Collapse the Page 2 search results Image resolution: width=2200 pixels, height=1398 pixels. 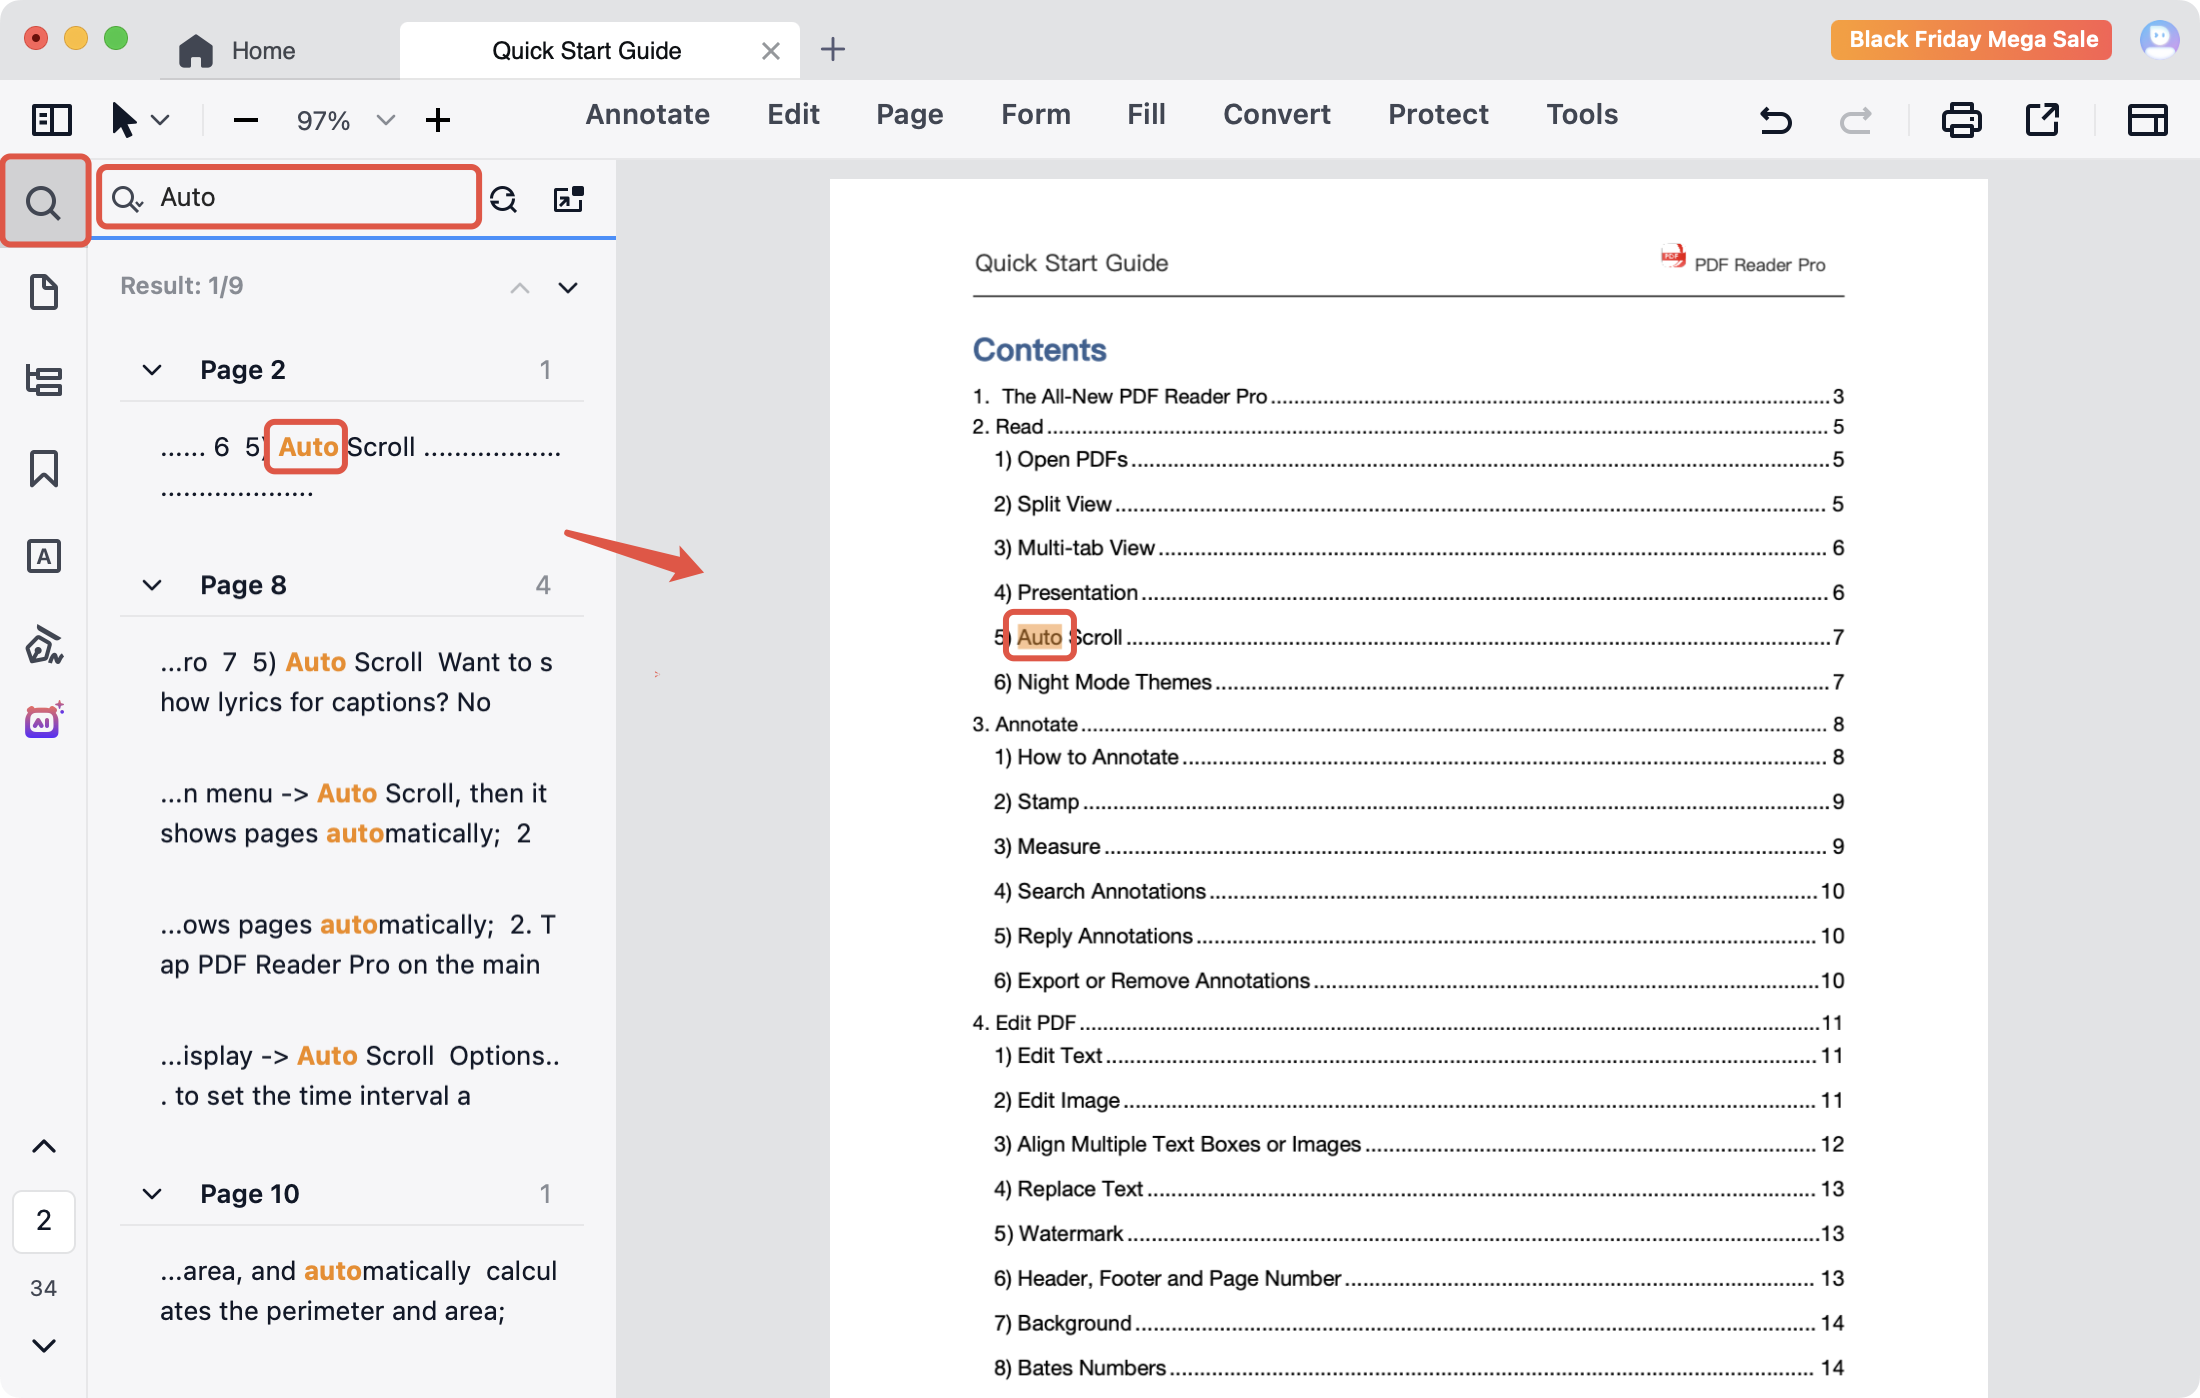point(152,370)
